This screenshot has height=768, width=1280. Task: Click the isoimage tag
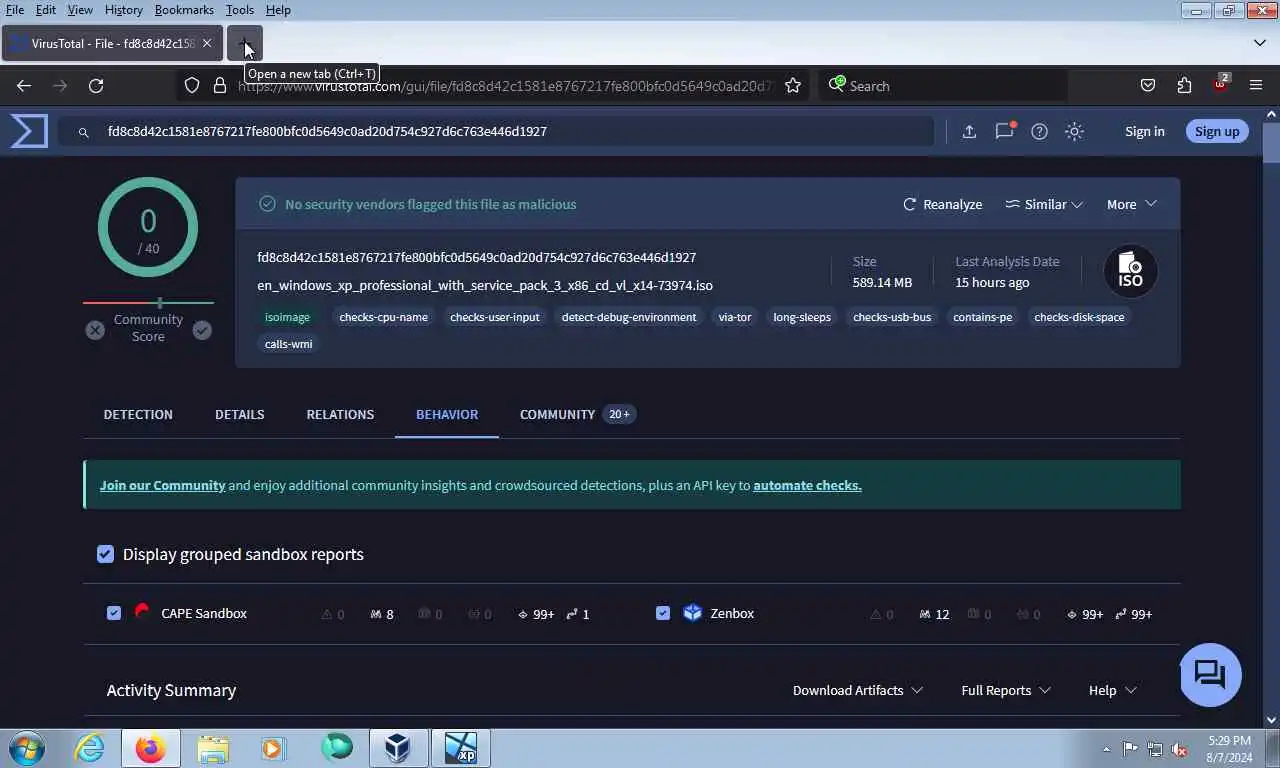click(288, 317)
